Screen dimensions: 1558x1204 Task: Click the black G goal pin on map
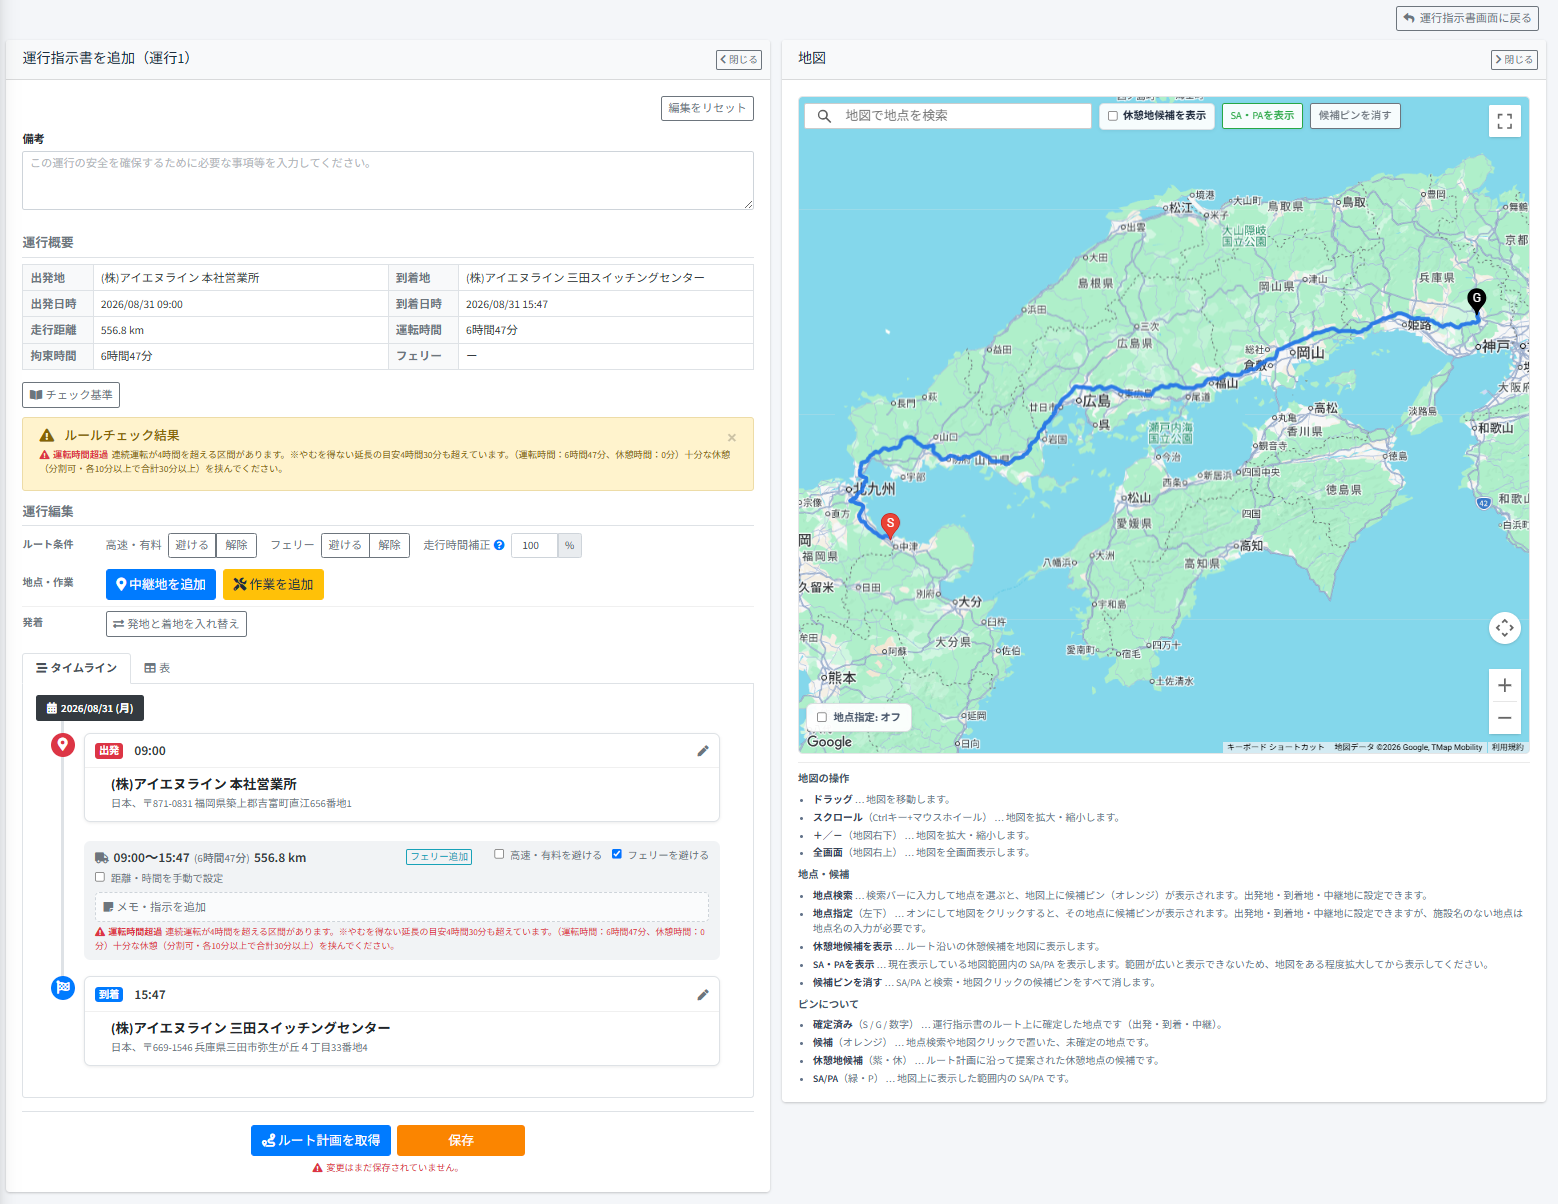[x=1476, y=300]
